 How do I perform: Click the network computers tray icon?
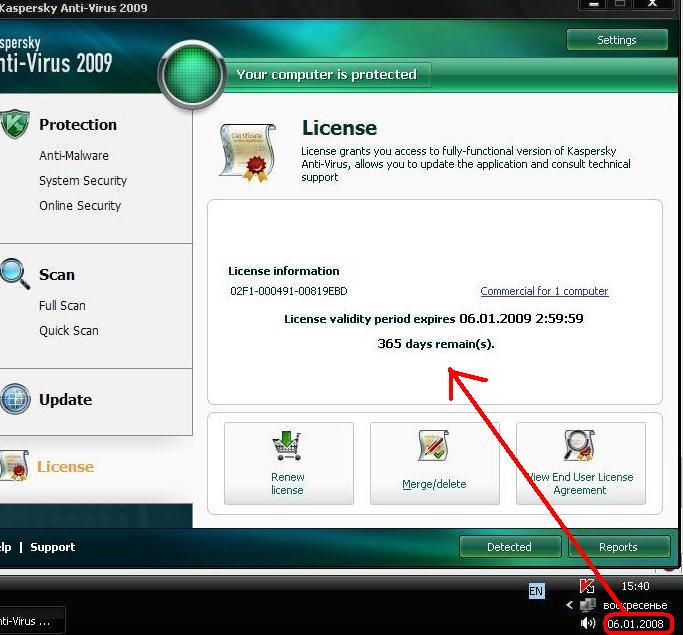point(588,605)
